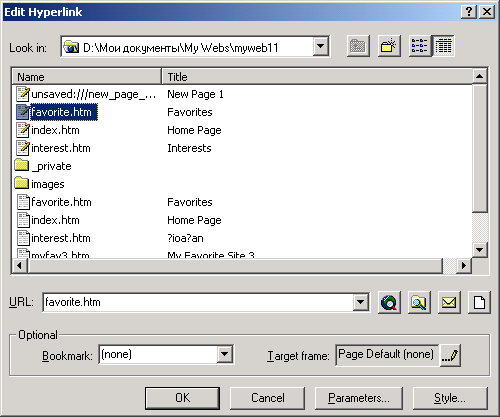This screenshot has height=417, width=500.
Task: Switch to List view icon
Action: 420,46
